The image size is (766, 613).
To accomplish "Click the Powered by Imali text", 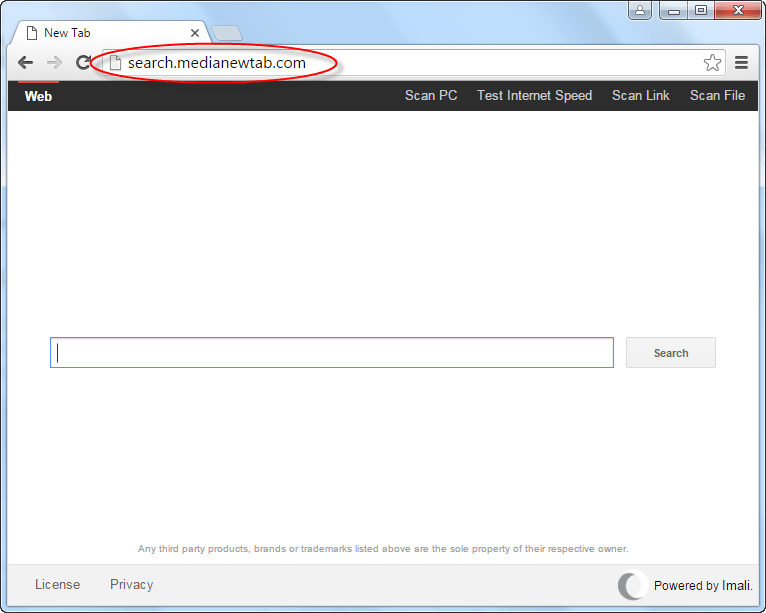I will (703, 585).
